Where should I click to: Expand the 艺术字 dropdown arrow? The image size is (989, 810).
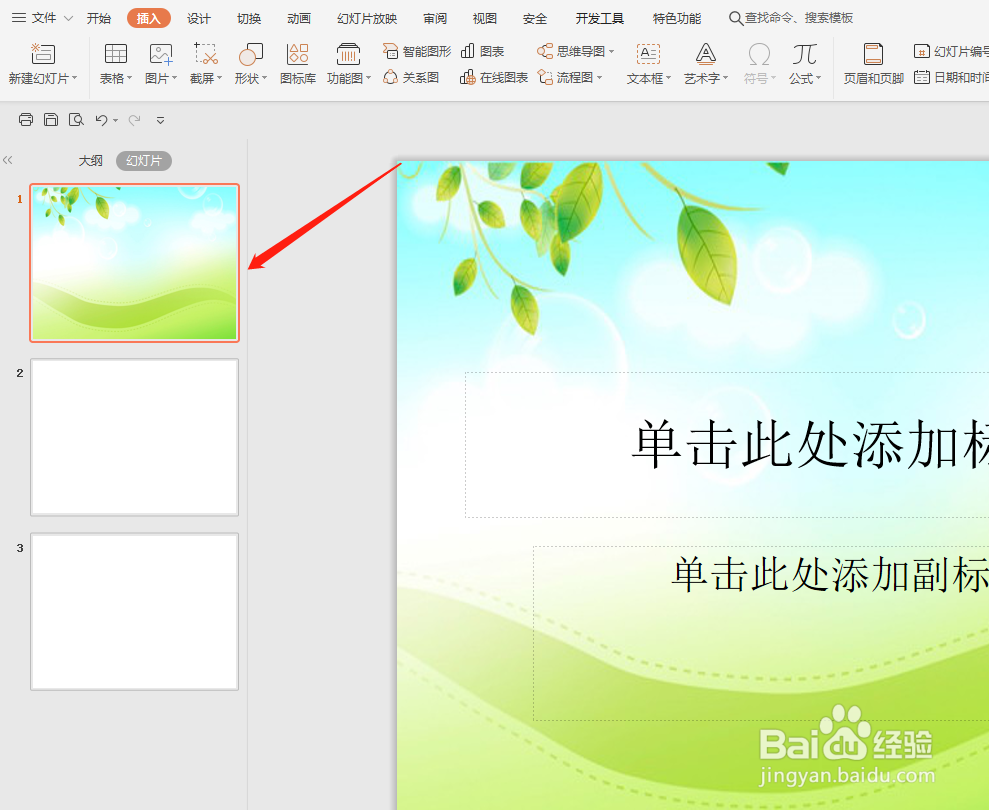tap(725, 78)
